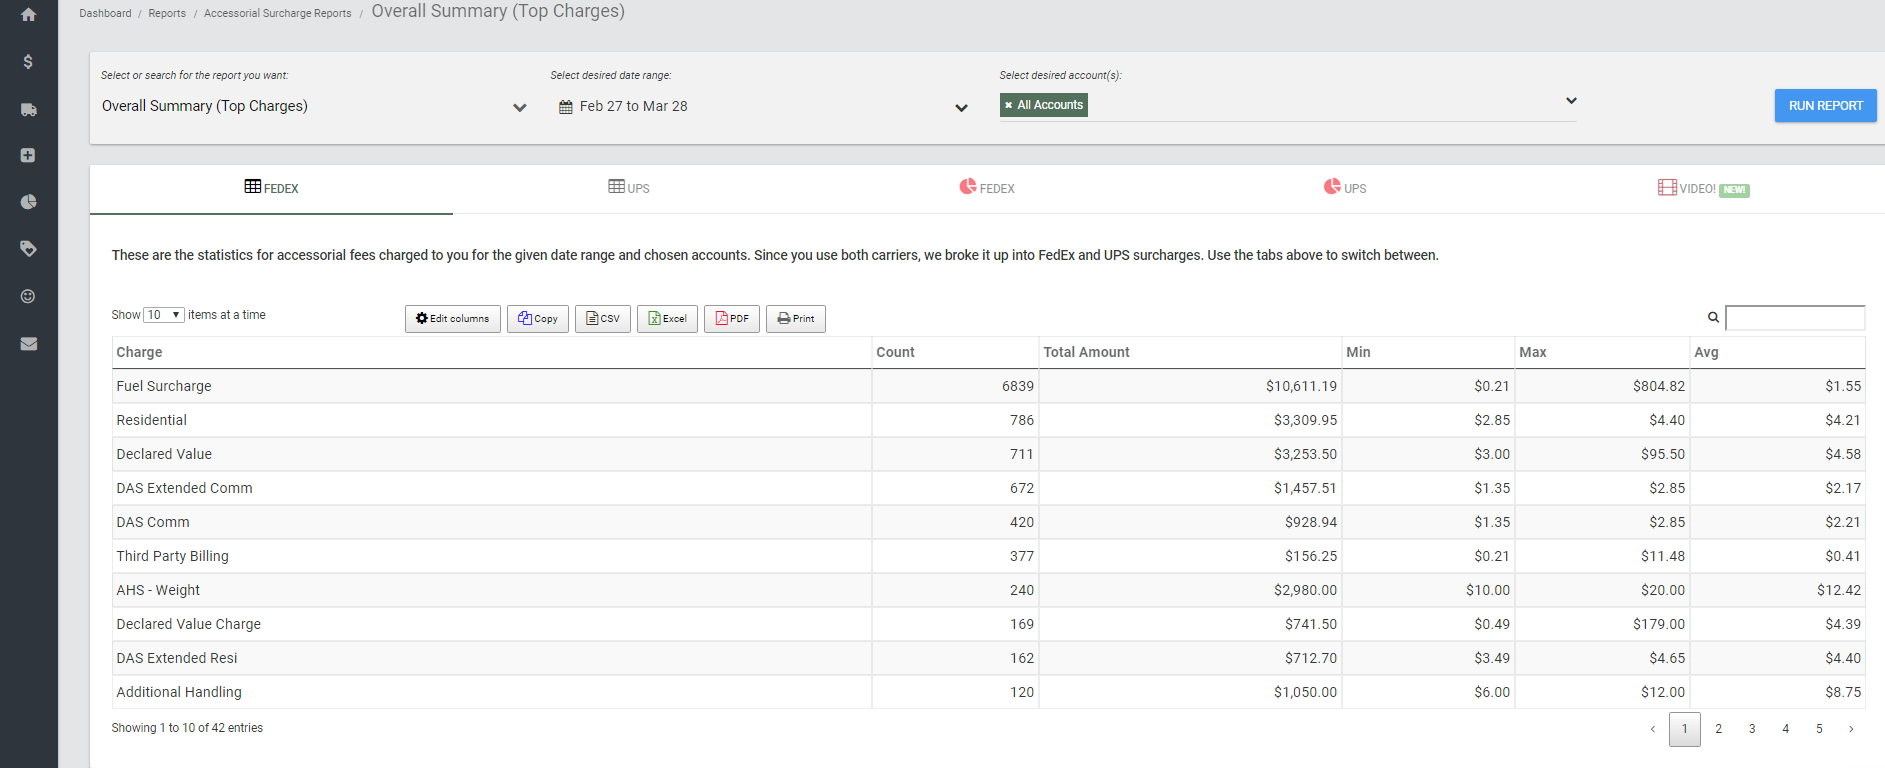The width and height of the screenshot is (1885, 768).
Task: Open the VIDEO! tab
Action: click(1703, 188)
